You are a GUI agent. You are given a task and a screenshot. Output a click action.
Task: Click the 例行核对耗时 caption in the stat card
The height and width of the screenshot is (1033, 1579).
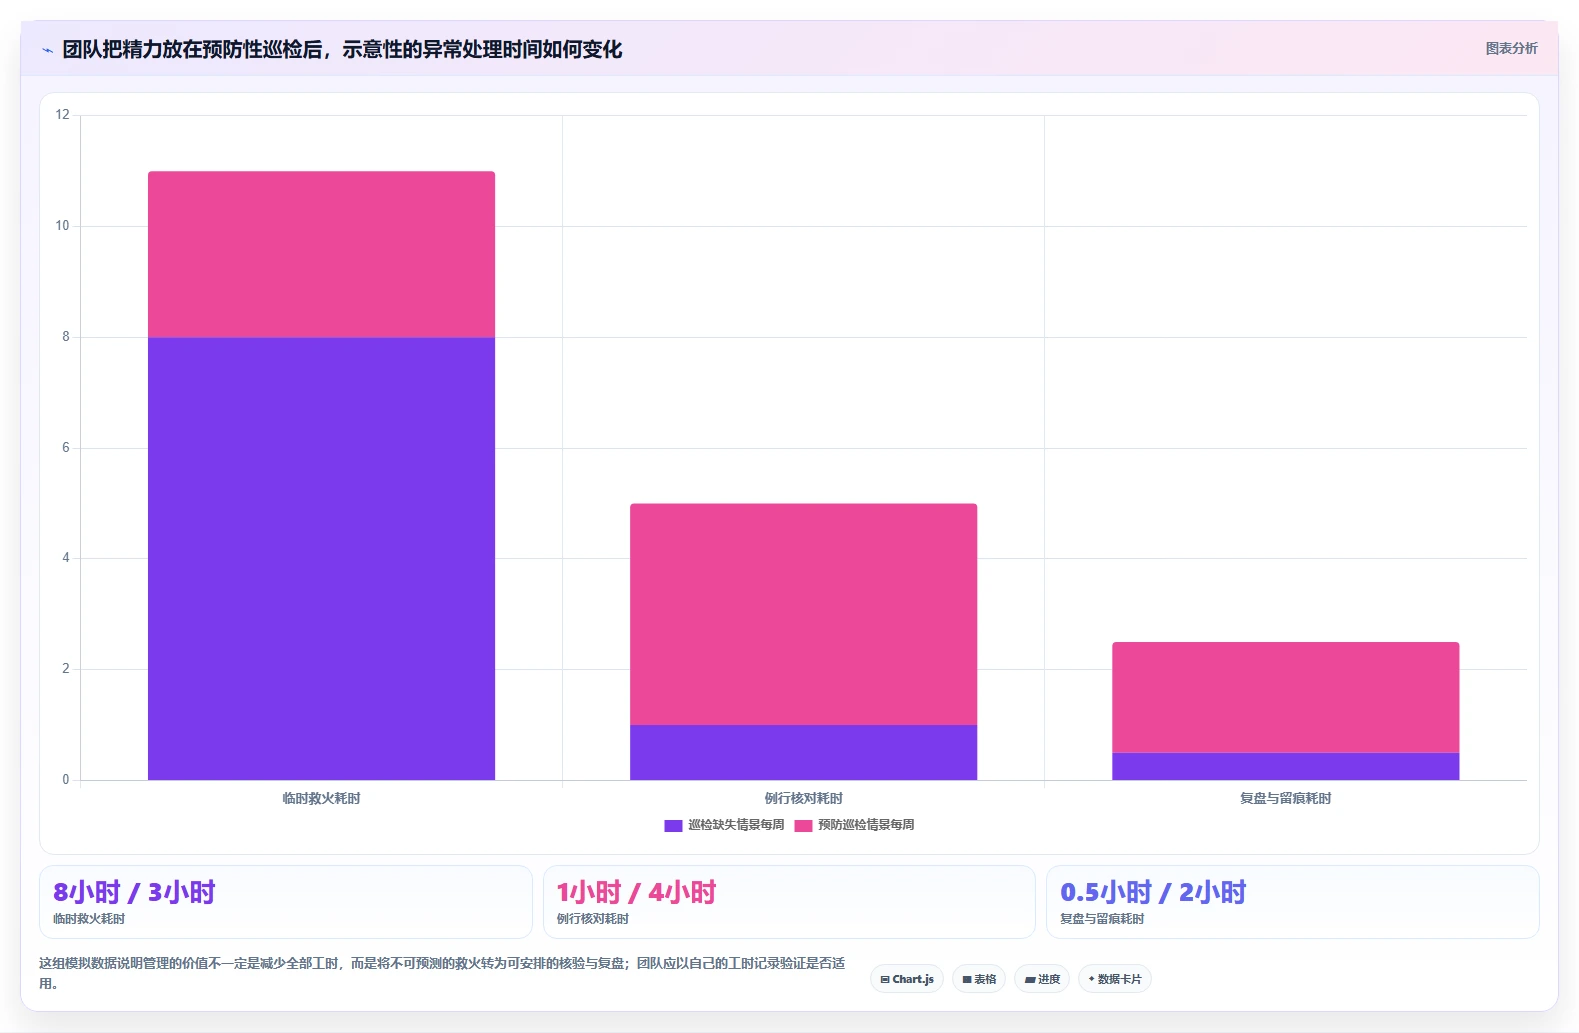tap(592, 919)
